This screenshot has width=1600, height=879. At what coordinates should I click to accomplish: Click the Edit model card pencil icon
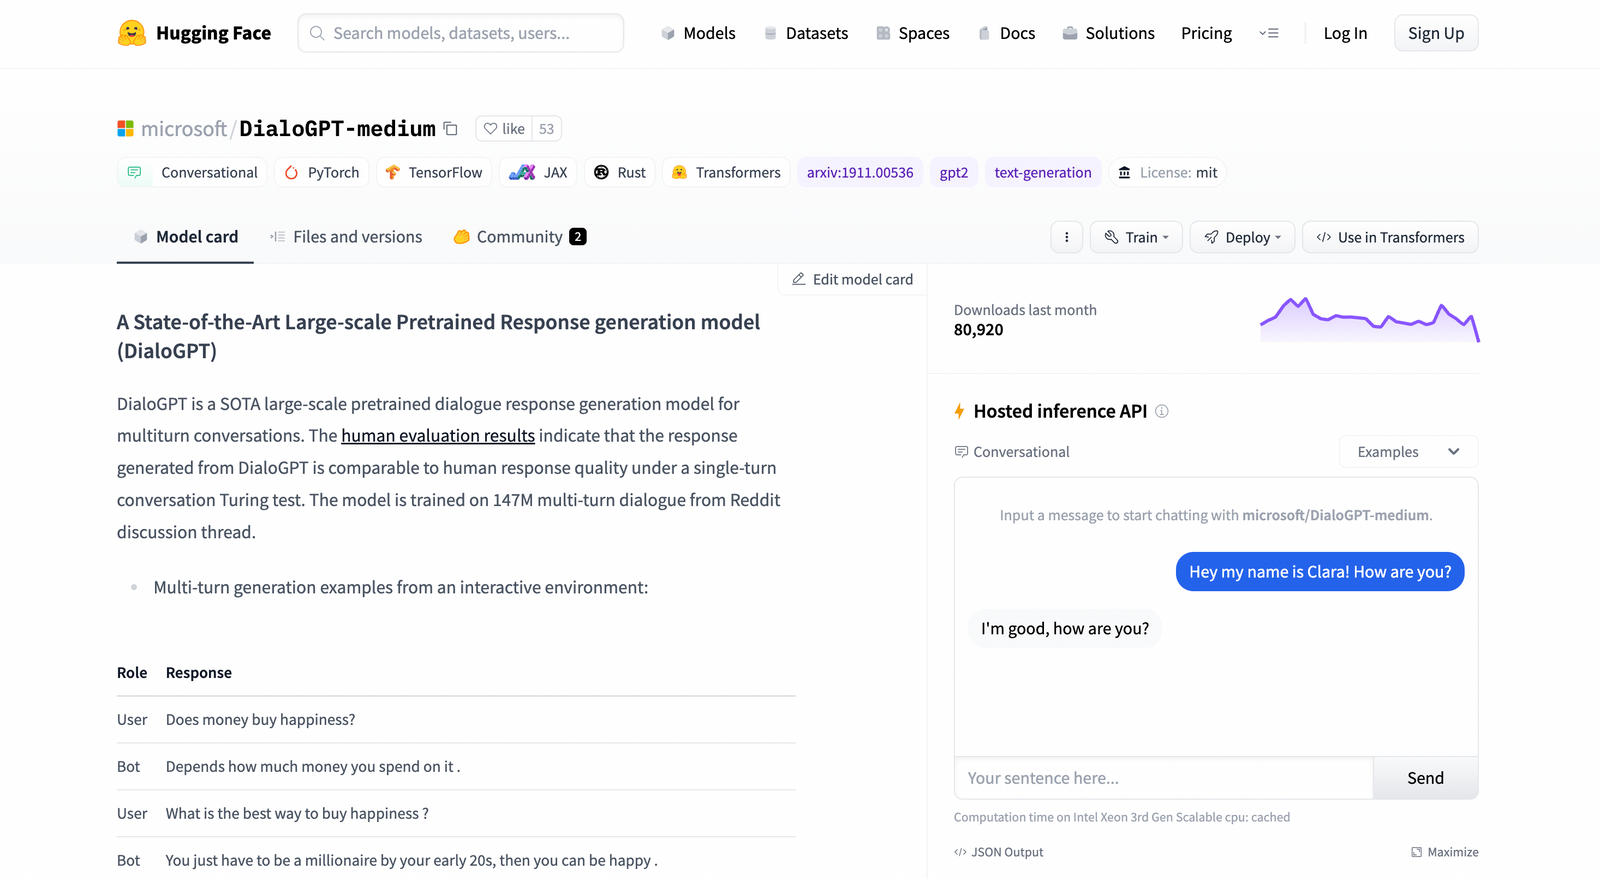799,279
